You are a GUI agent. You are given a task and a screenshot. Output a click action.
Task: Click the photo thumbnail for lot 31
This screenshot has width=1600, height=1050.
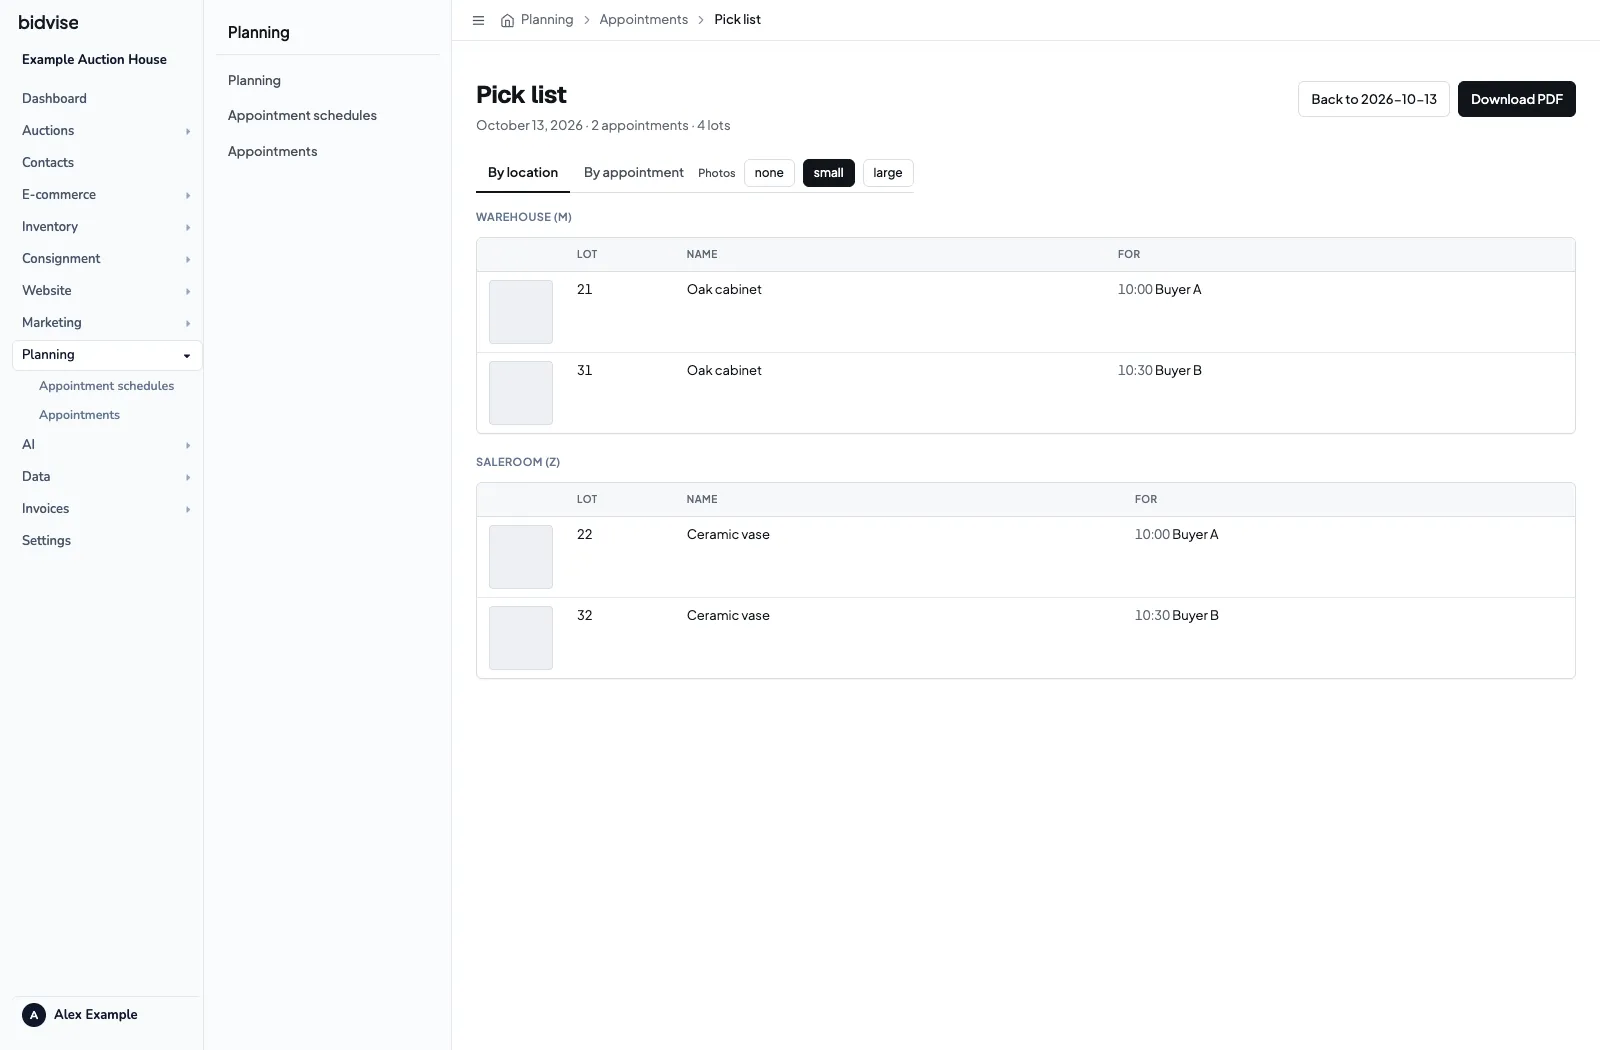[521, 393]
